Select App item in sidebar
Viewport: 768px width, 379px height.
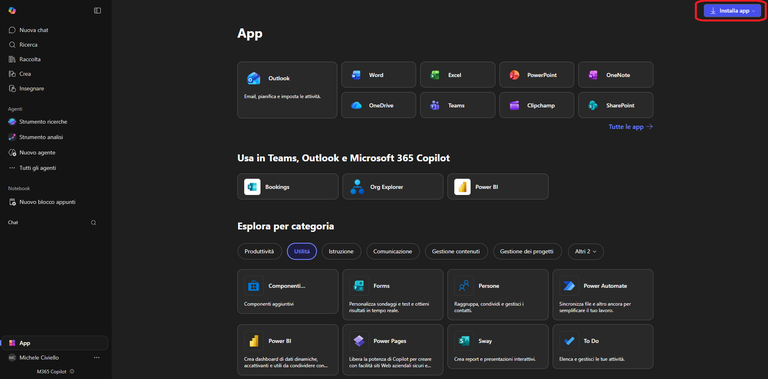tap(55, 343)
